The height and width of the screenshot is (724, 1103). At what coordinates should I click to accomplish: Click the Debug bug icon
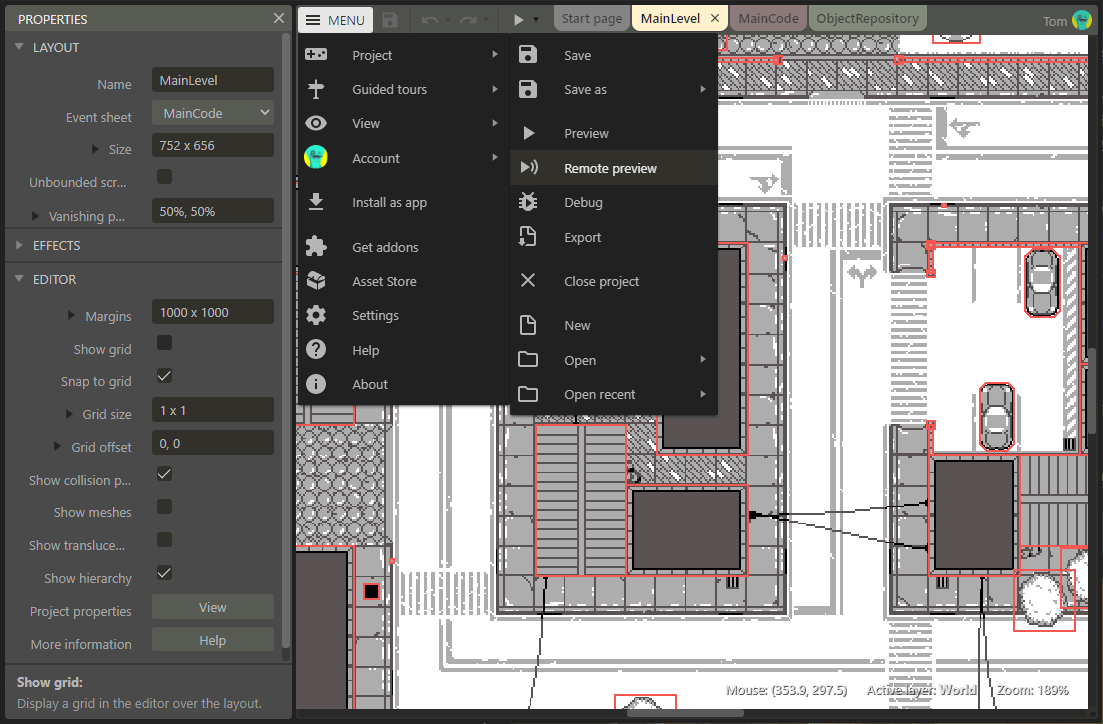pos(528,202)
